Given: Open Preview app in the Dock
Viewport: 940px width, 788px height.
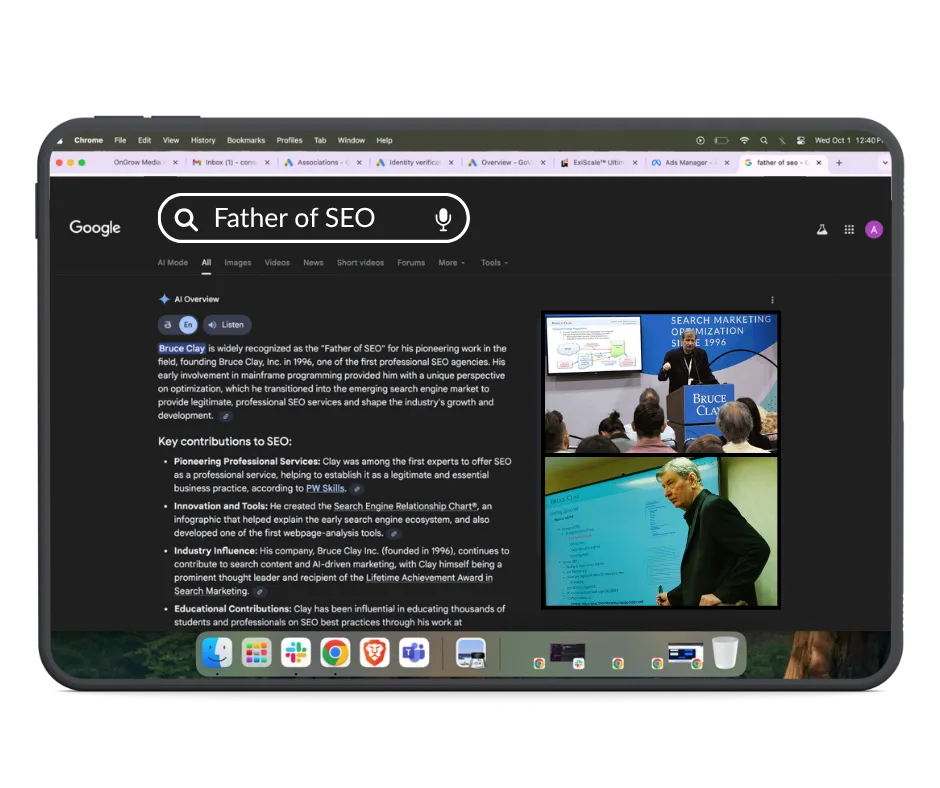Looking at the screenshot, I should click(x=471, y=652).
